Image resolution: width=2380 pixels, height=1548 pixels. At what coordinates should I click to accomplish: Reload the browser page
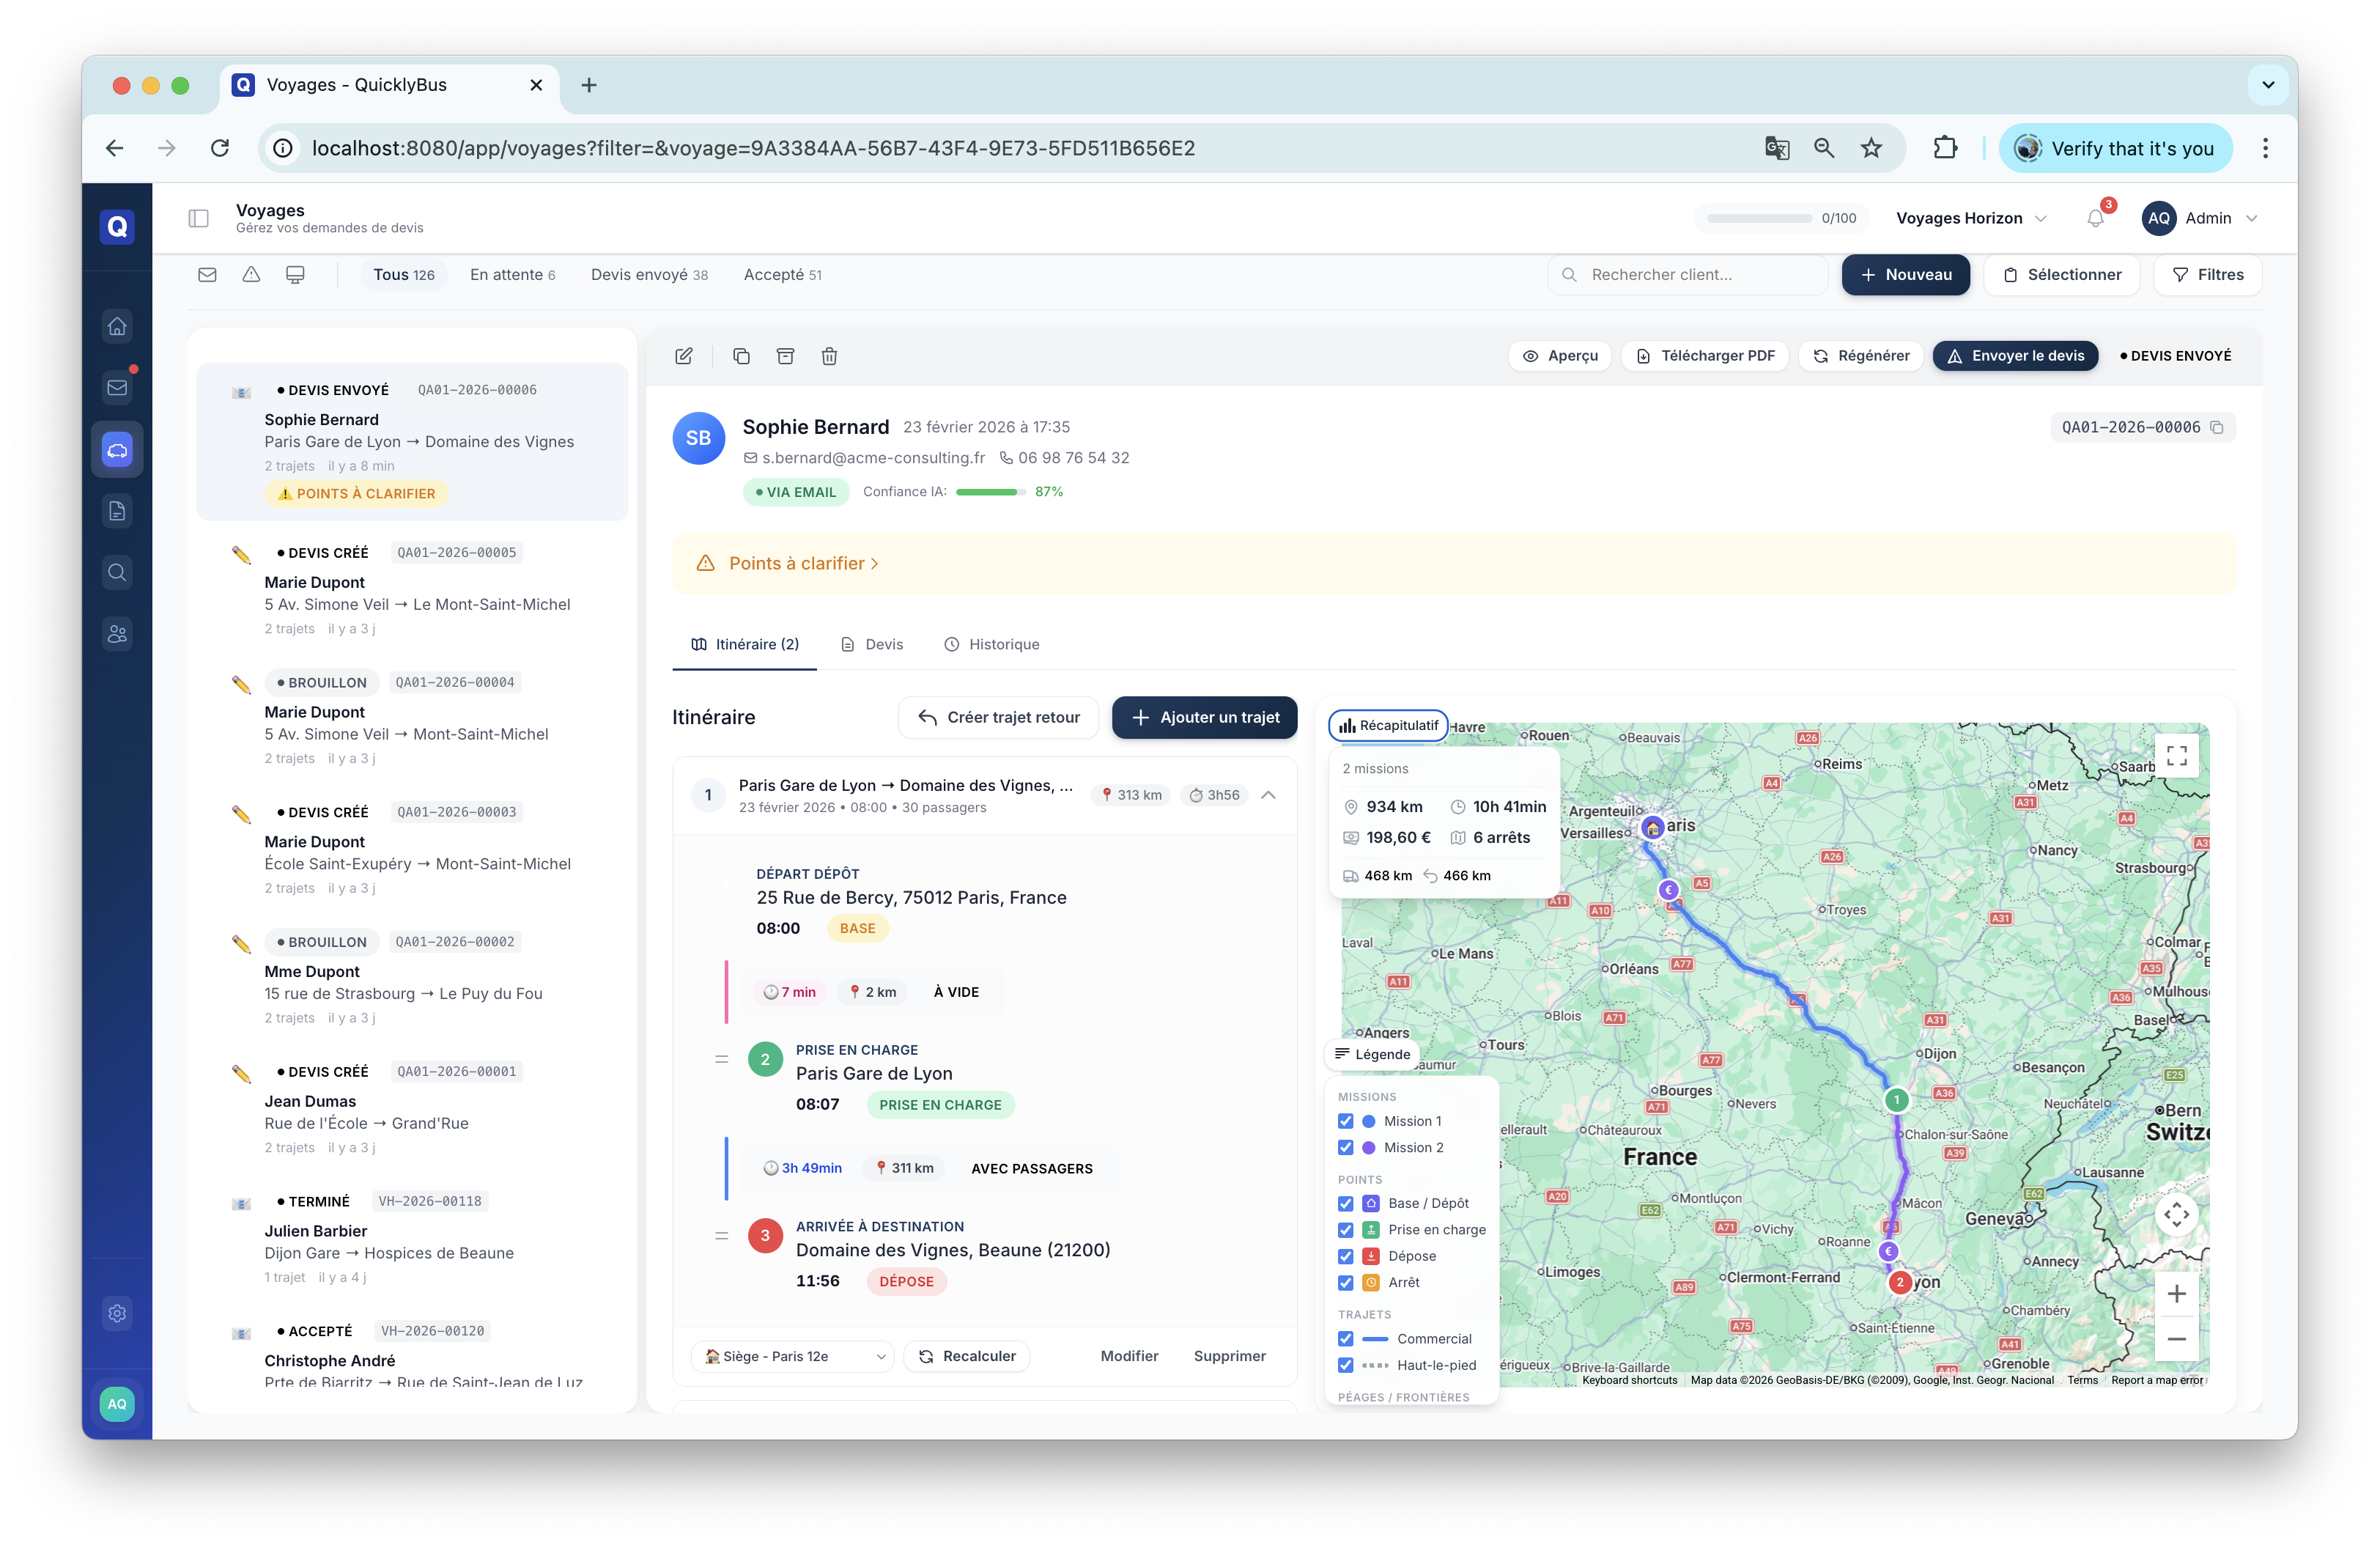[220, 148]
